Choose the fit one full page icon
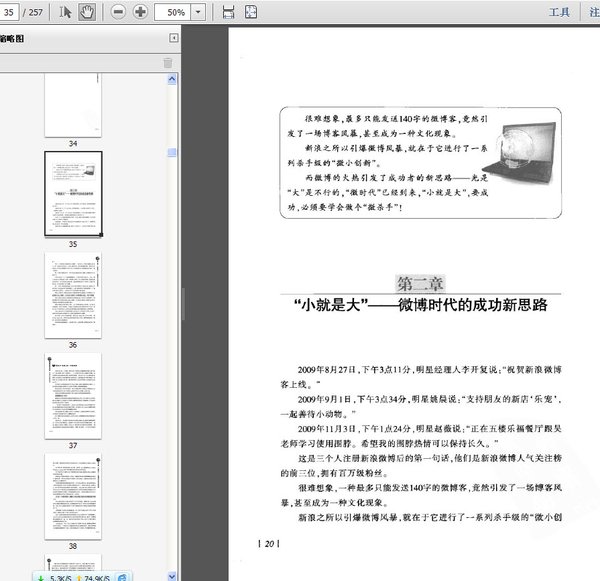Screen dimensions: 600x581 [x=251, y=12]
